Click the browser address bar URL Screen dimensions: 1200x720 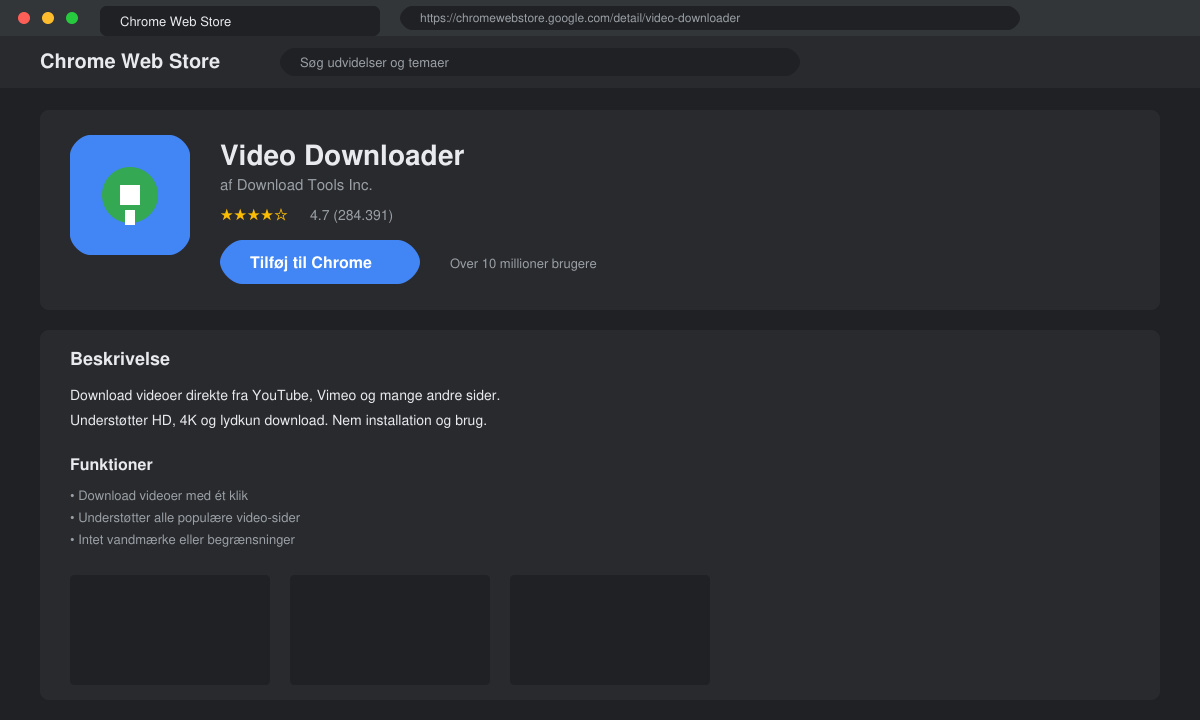(710, 18)
